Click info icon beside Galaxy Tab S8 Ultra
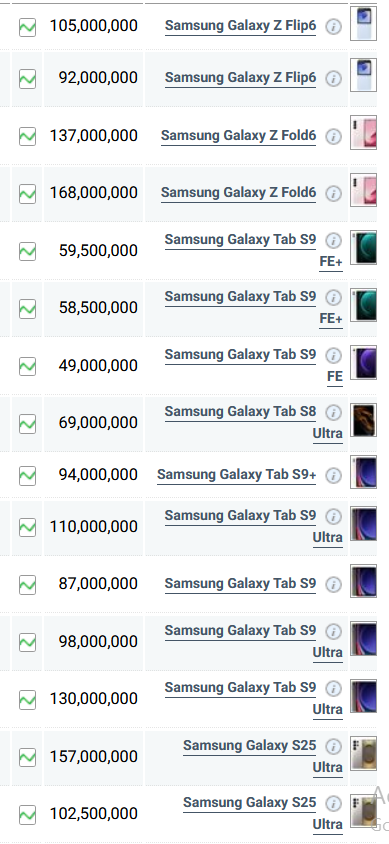 click(334, 413)
